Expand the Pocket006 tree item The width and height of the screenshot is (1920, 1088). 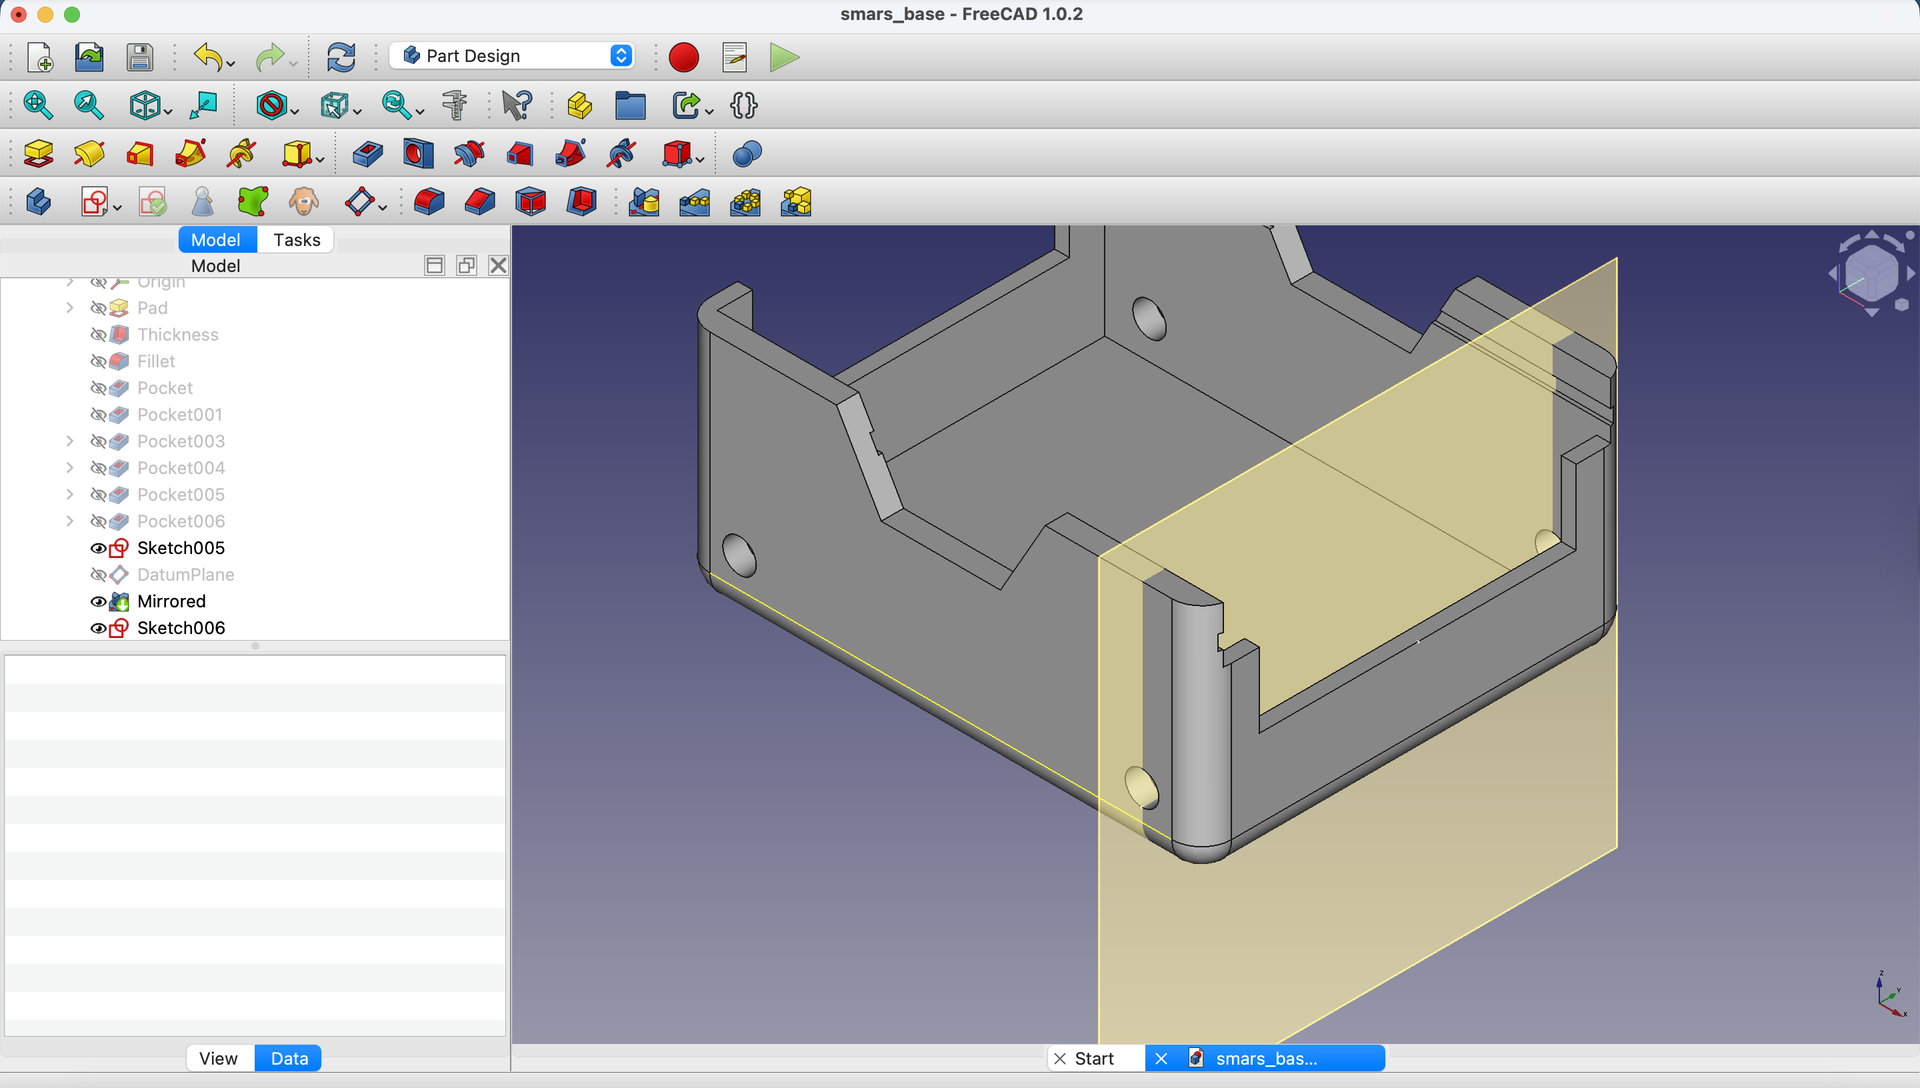(x=70, y=521)
